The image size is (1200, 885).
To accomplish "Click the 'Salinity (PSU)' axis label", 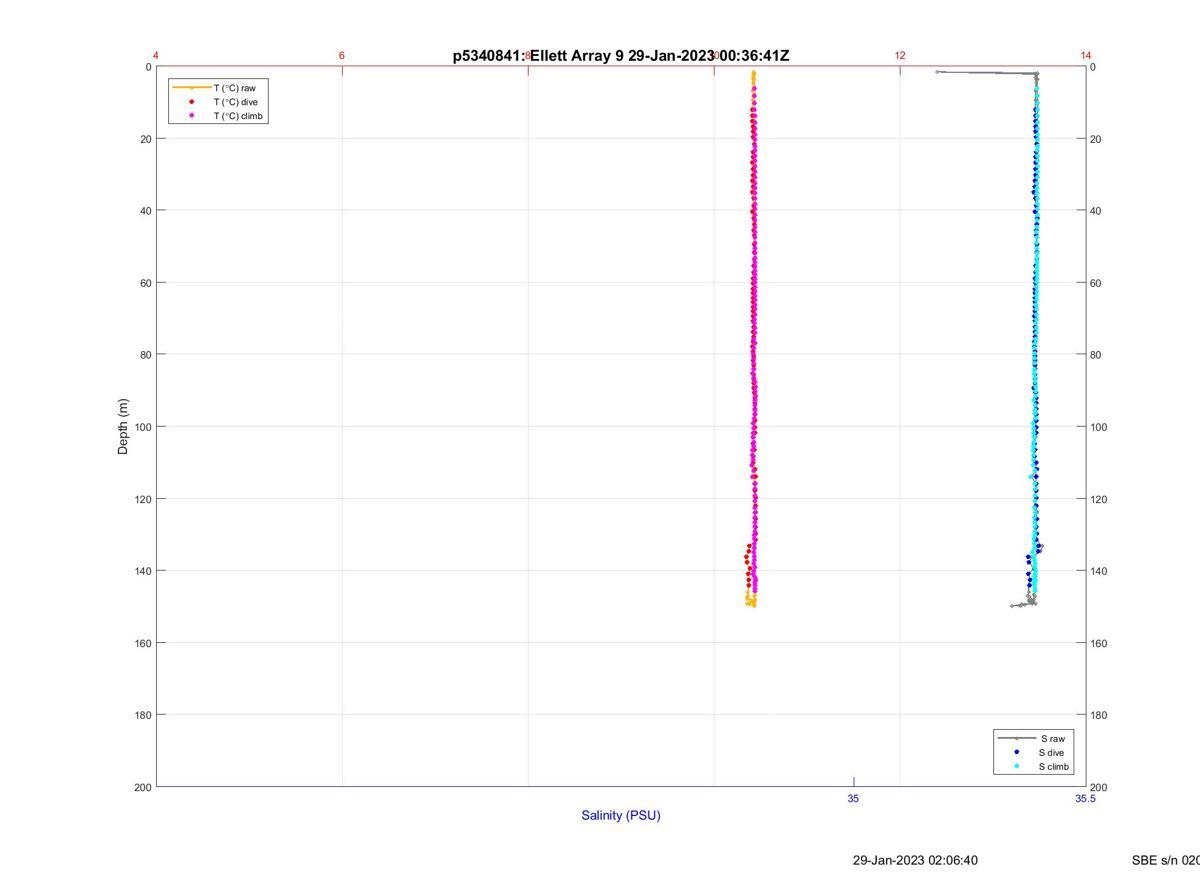I will coord(621,815).
